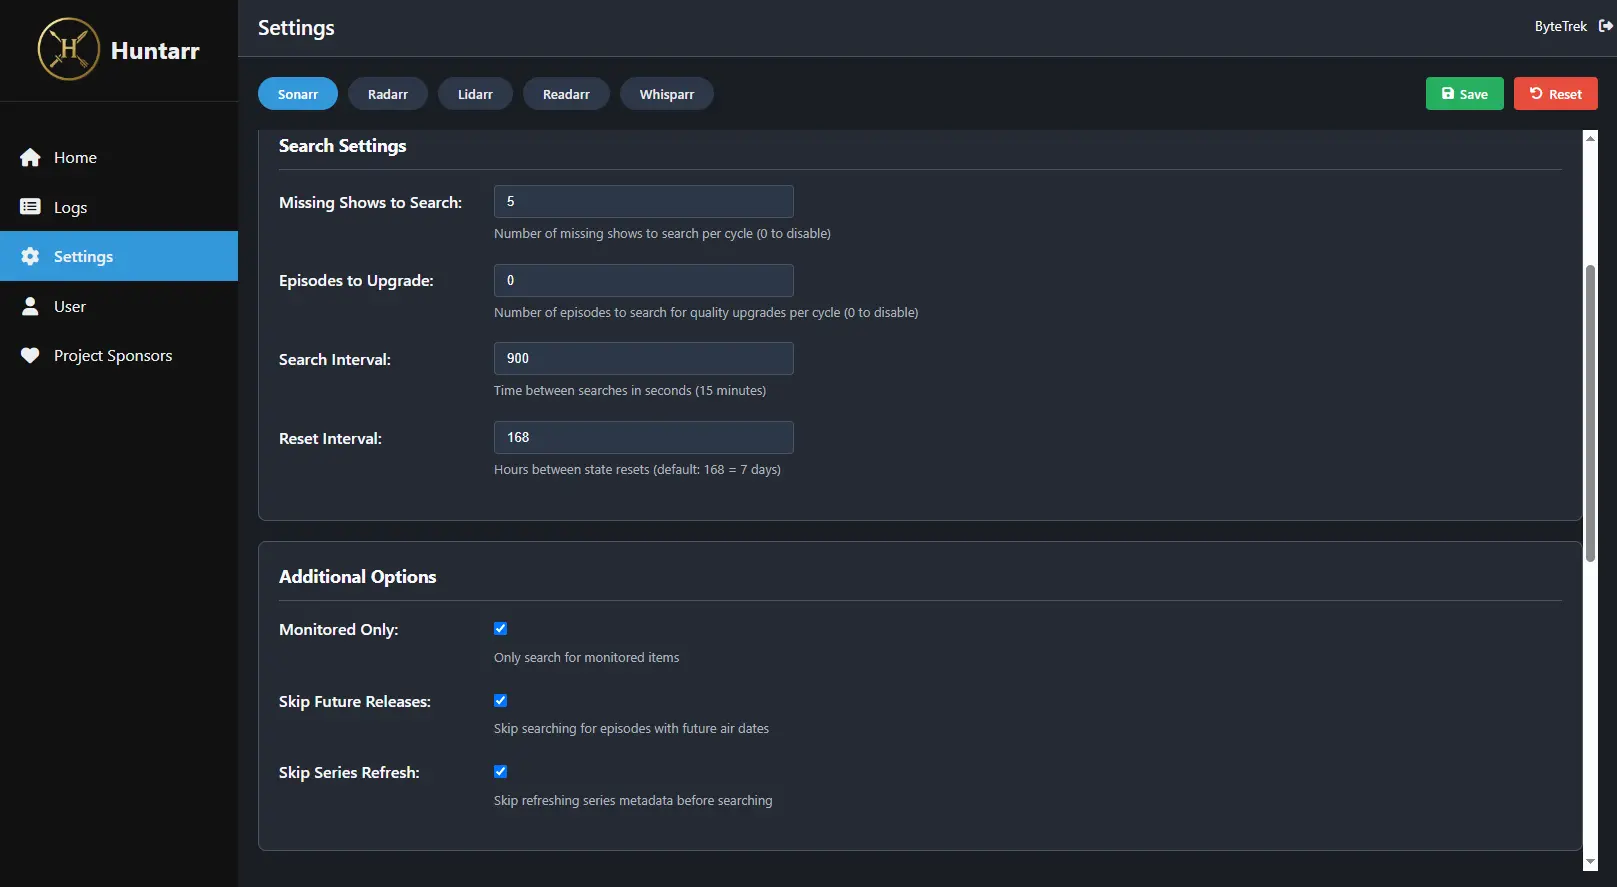Toggle the Skip Future Releases checkbox
This screenshot has width=1617, height=887.
pyautogui.click(x=501, y=701)
